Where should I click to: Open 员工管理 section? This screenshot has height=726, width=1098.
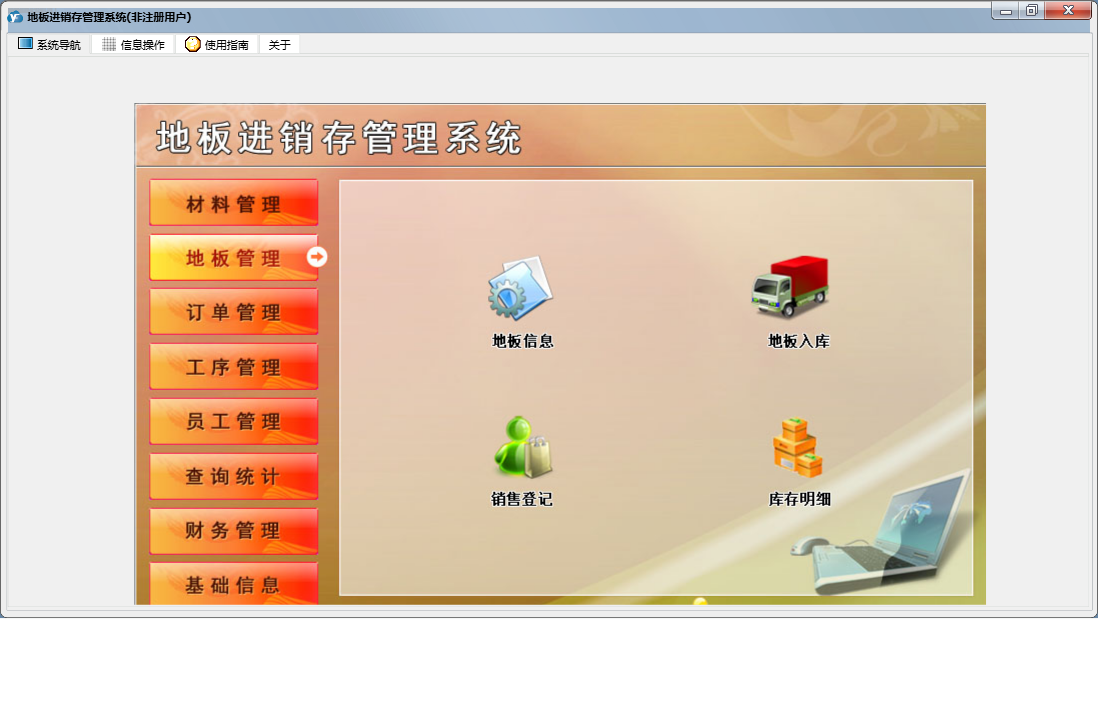234,421
